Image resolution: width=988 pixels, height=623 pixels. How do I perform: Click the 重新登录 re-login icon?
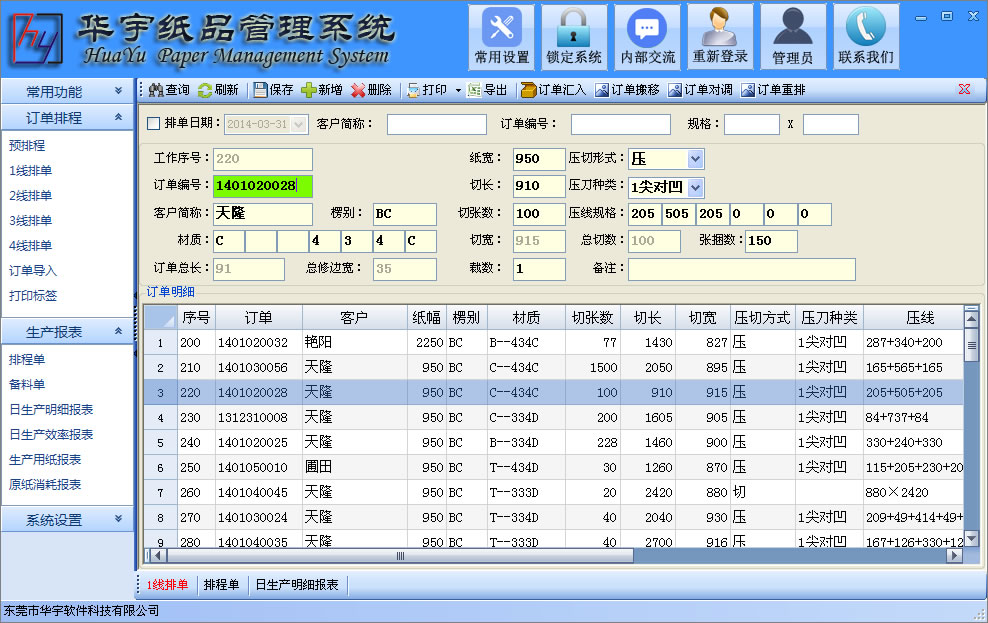[x=720, y=36]
